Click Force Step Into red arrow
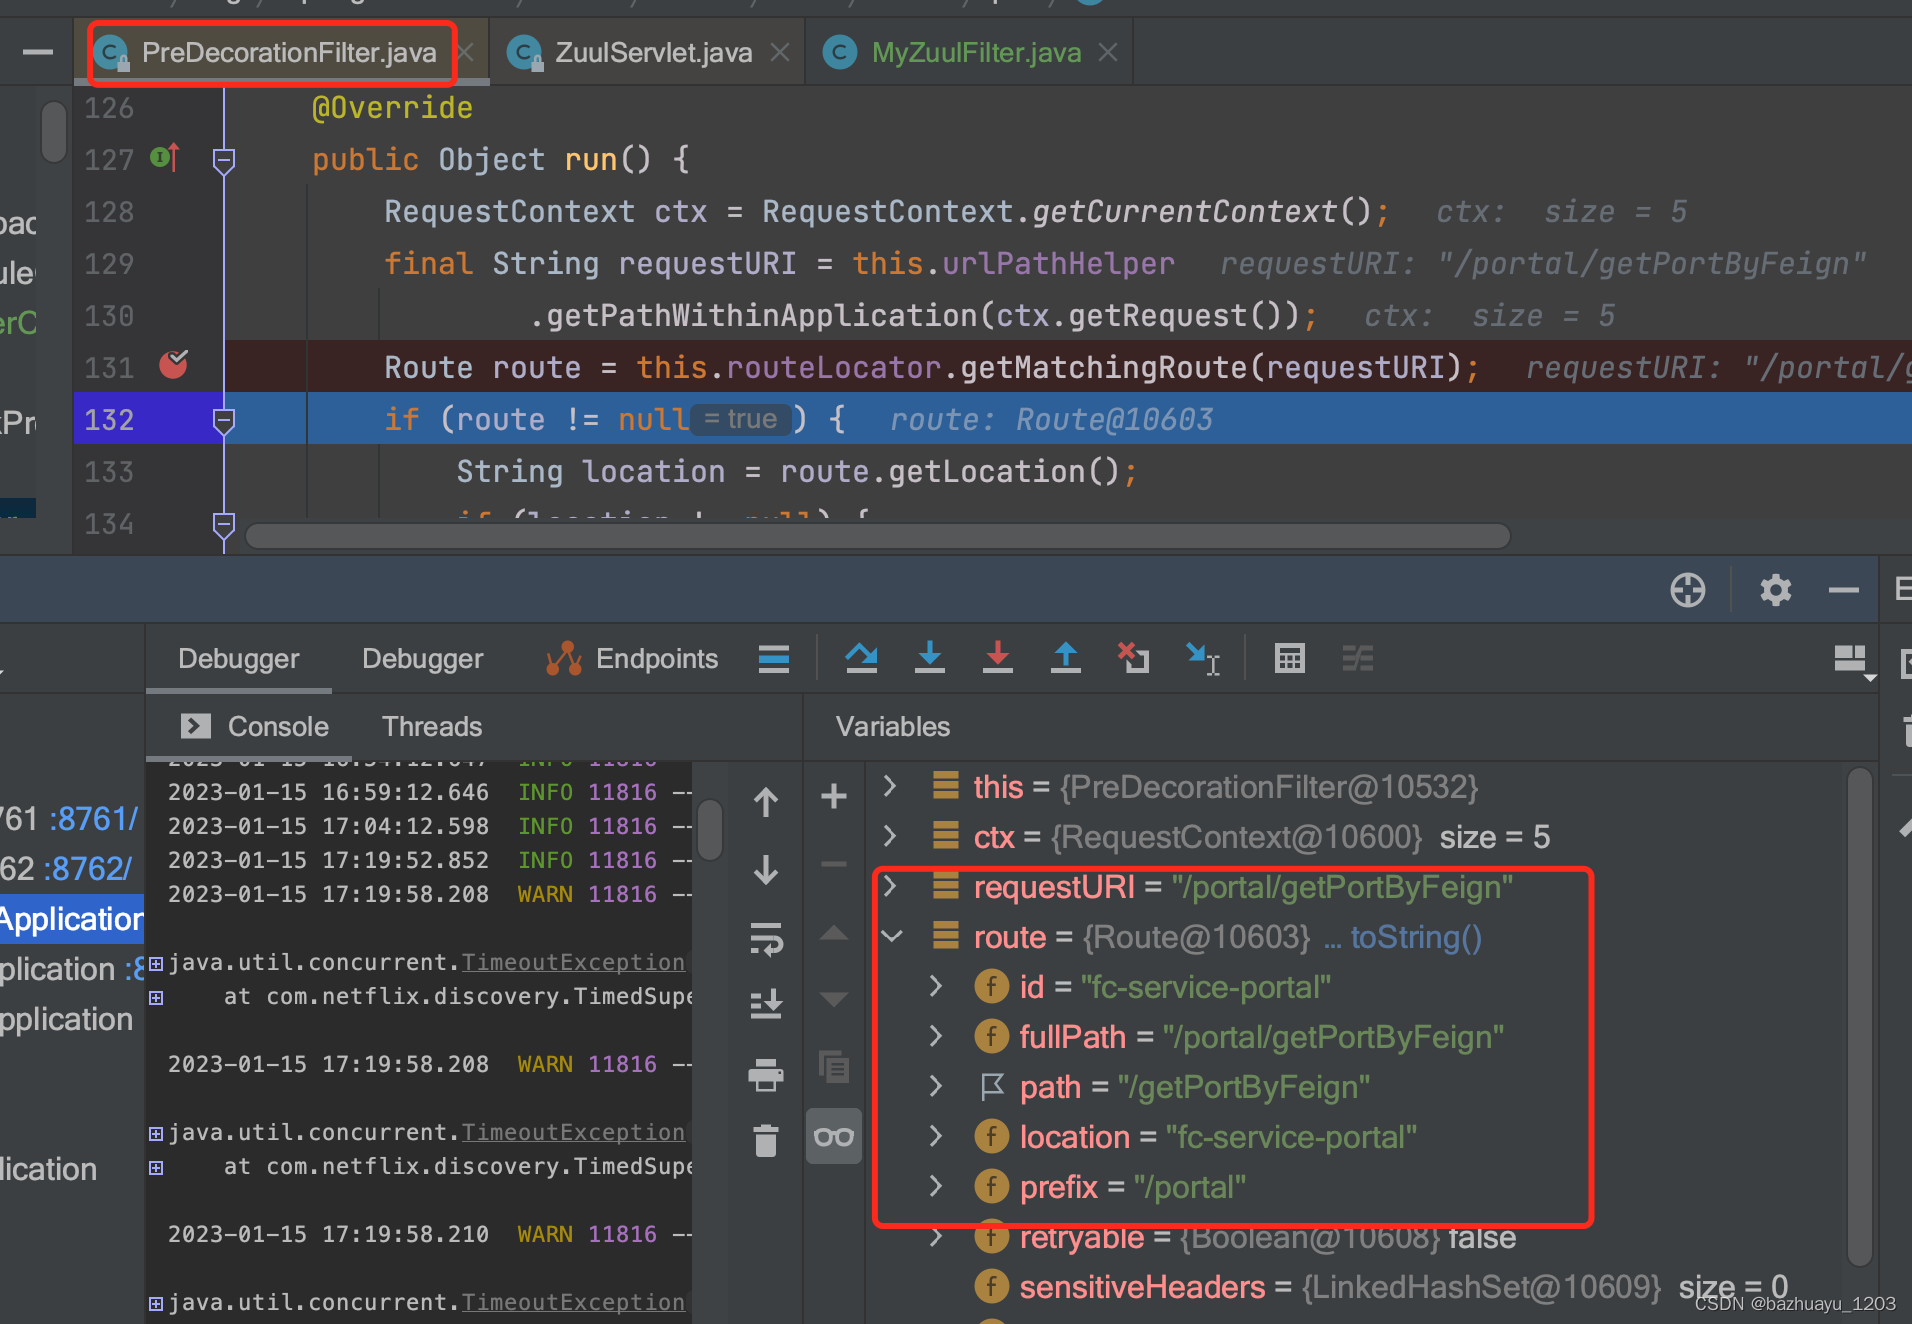 point(998,658)
